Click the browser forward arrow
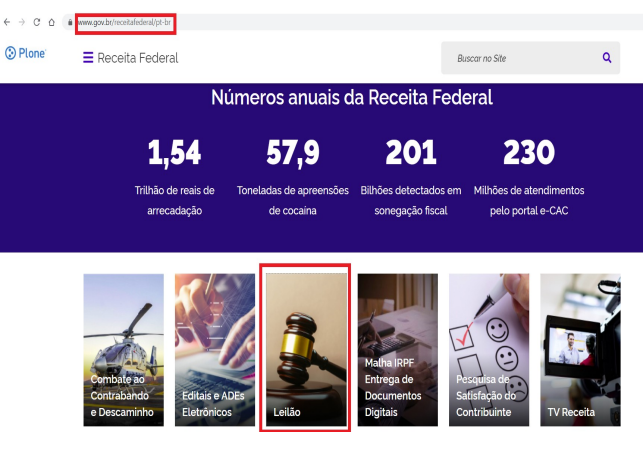This screenshot has height=455, width=643. click(x=22, y=22)
